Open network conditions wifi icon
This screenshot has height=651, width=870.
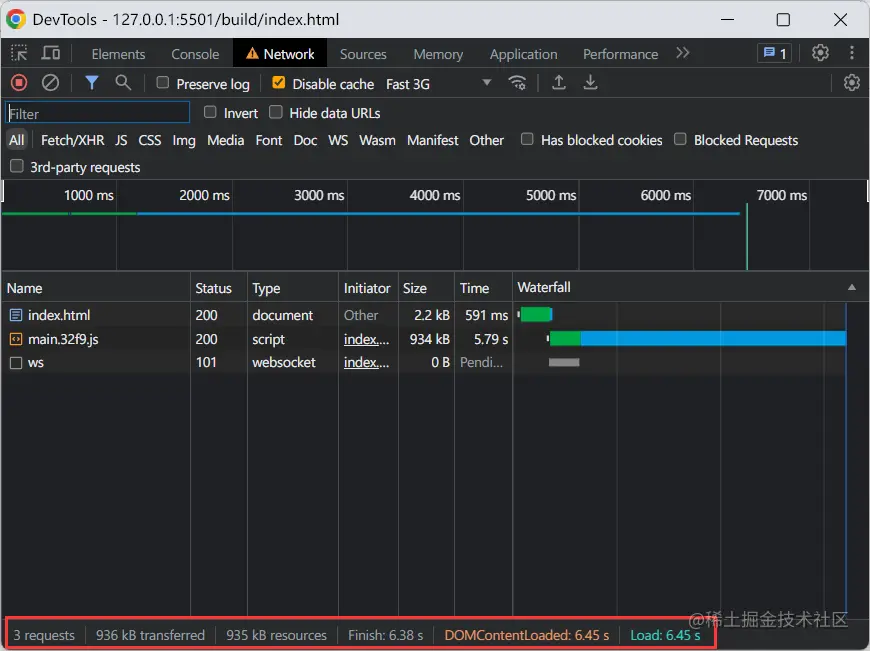(x=517, y=83)
